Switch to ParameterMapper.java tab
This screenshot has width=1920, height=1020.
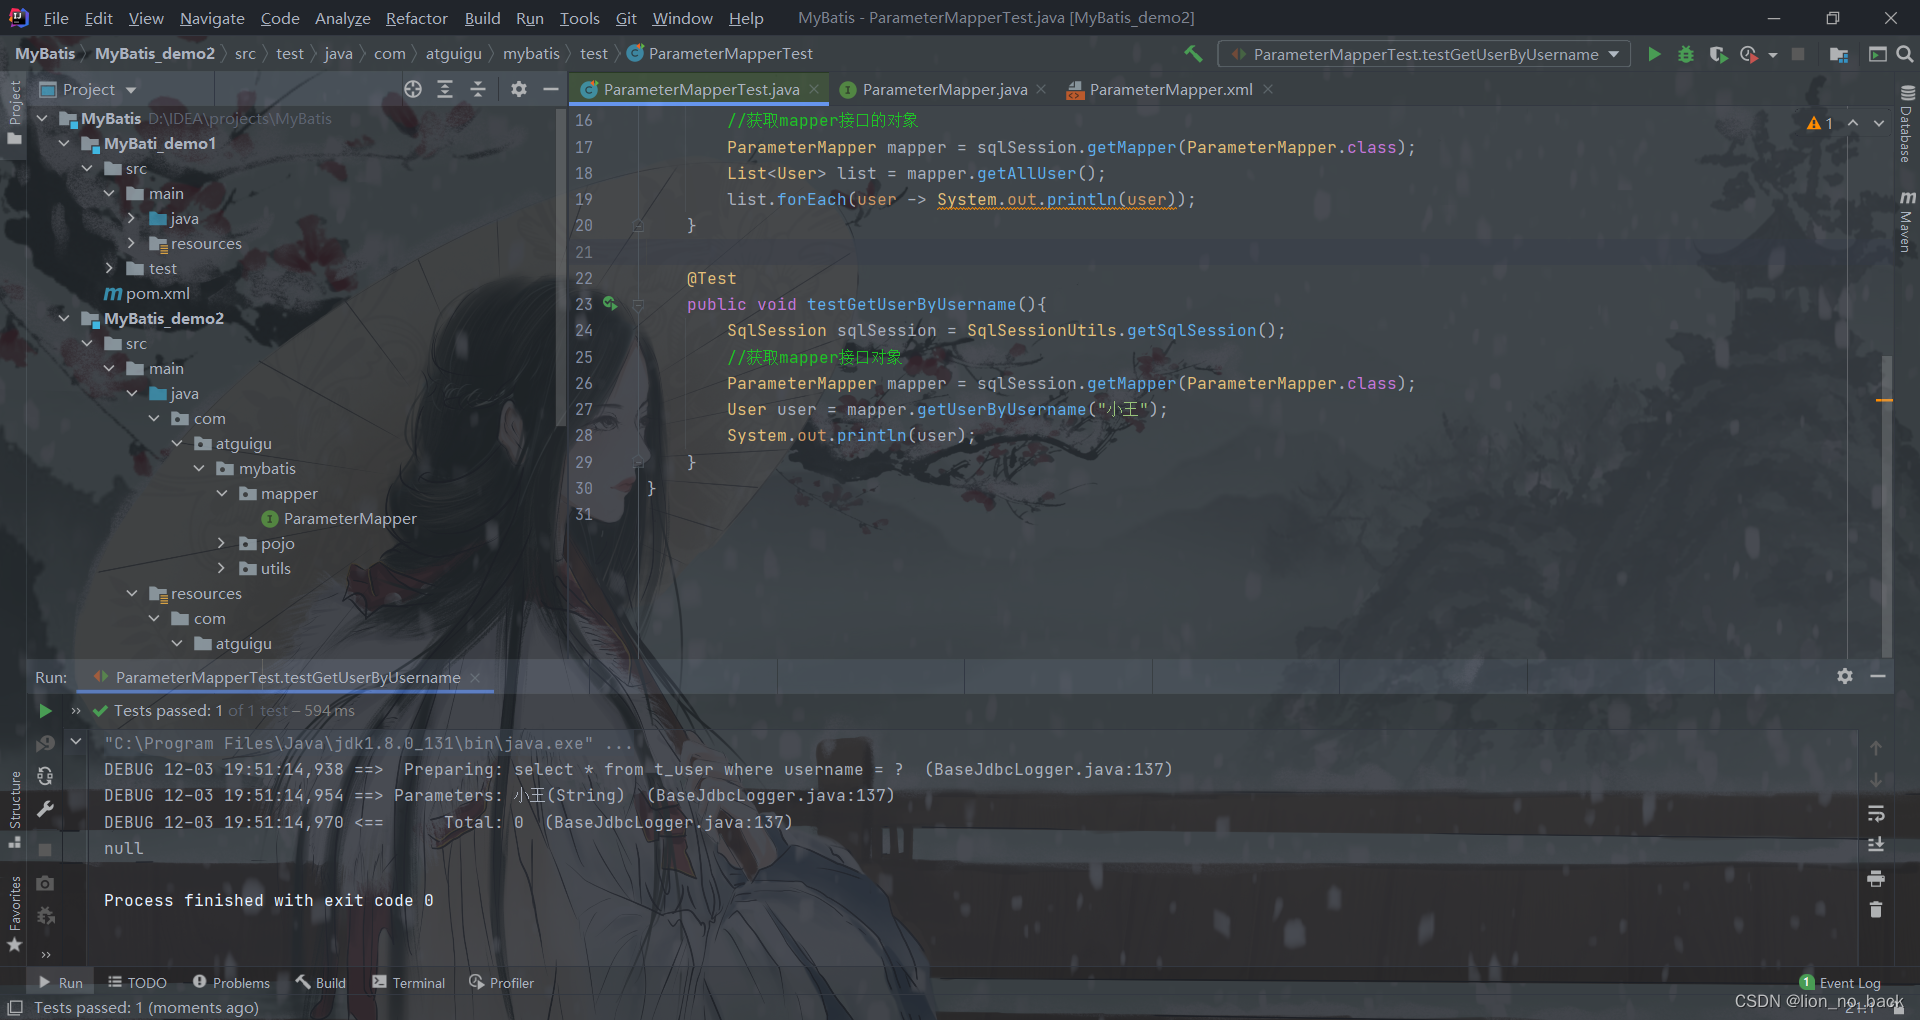(944, 89)
